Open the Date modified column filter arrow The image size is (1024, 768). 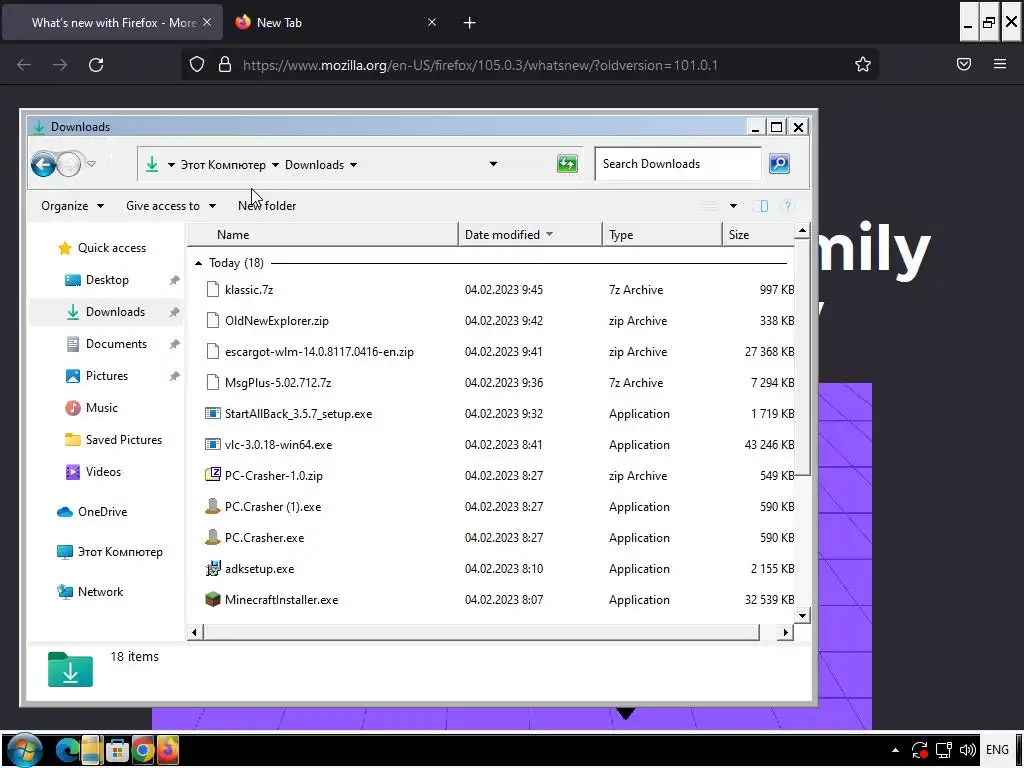pyautogui.click(x=549, y=234)
